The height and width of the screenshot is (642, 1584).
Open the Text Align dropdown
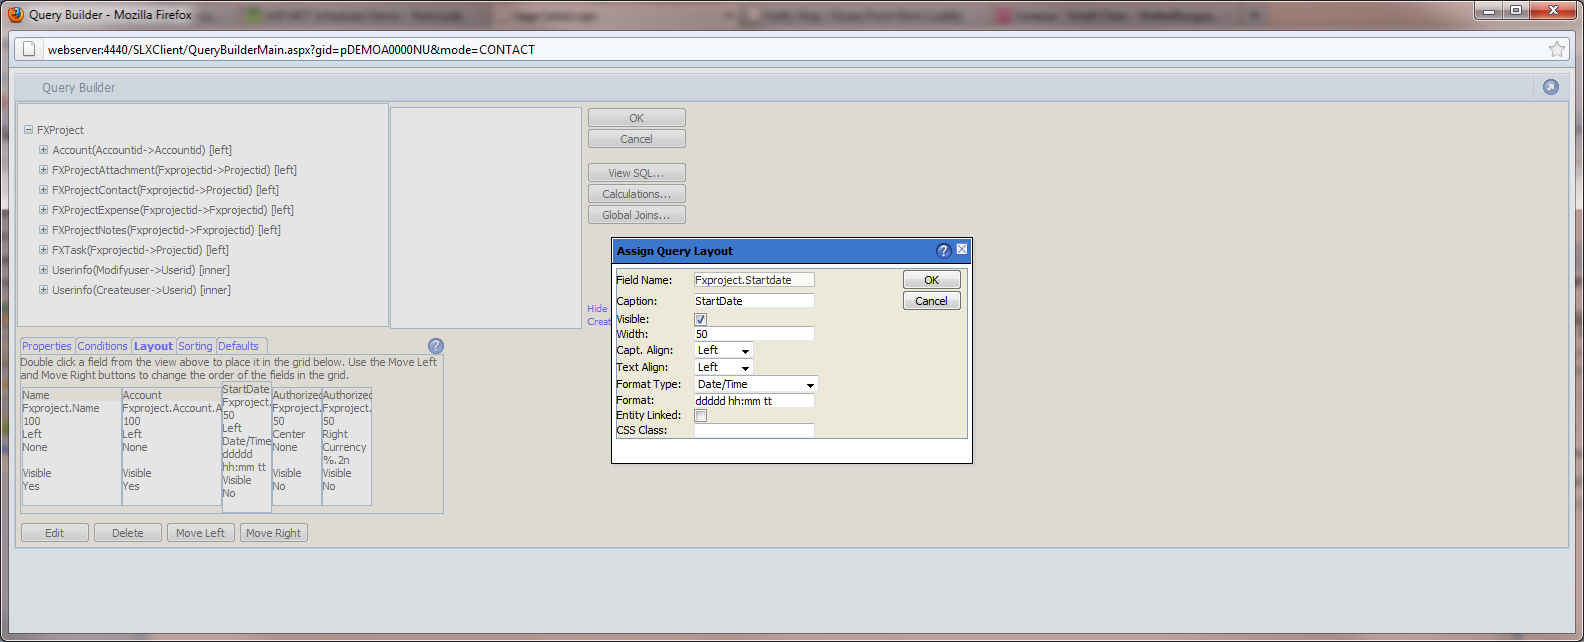(x=723, y=368)
